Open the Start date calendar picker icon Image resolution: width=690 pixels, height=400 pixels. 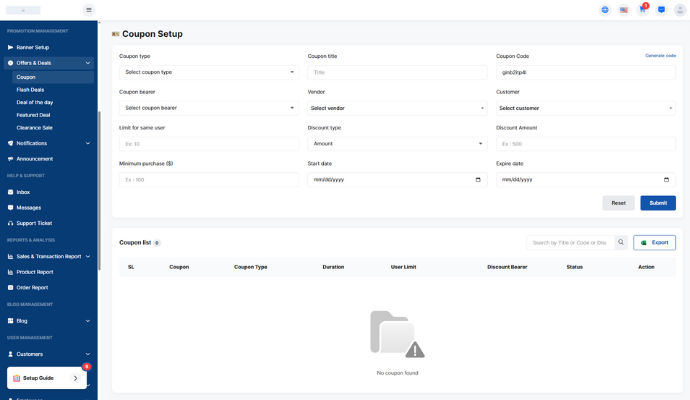[478, 180]
